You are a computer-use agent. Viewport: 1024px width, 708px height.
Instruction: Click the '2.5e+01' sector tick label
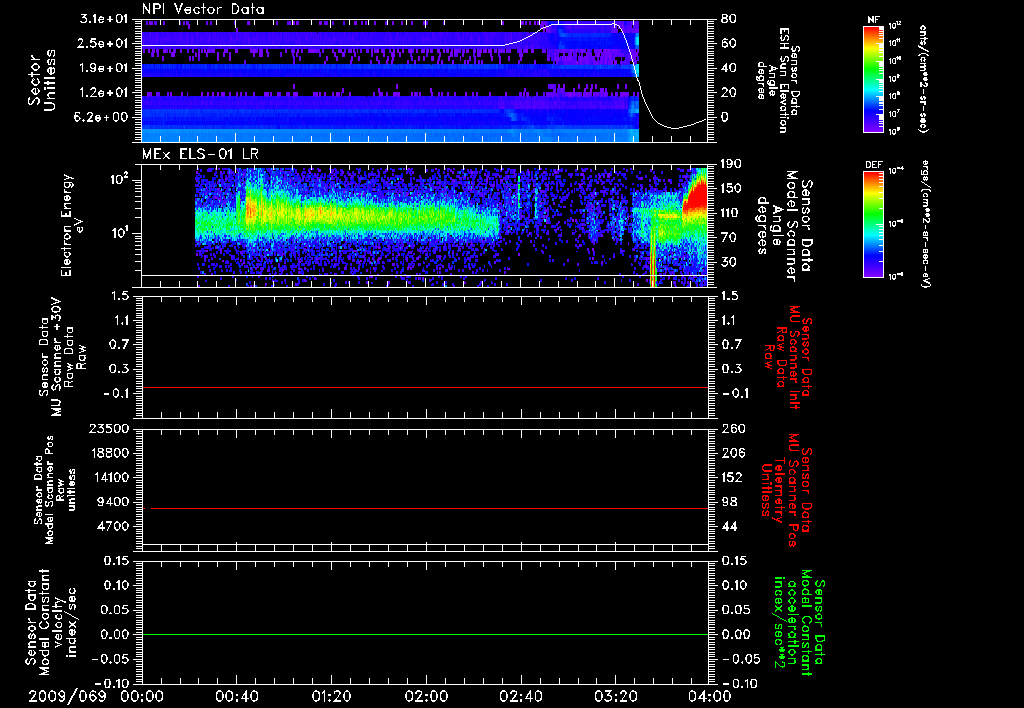[104, 43]
